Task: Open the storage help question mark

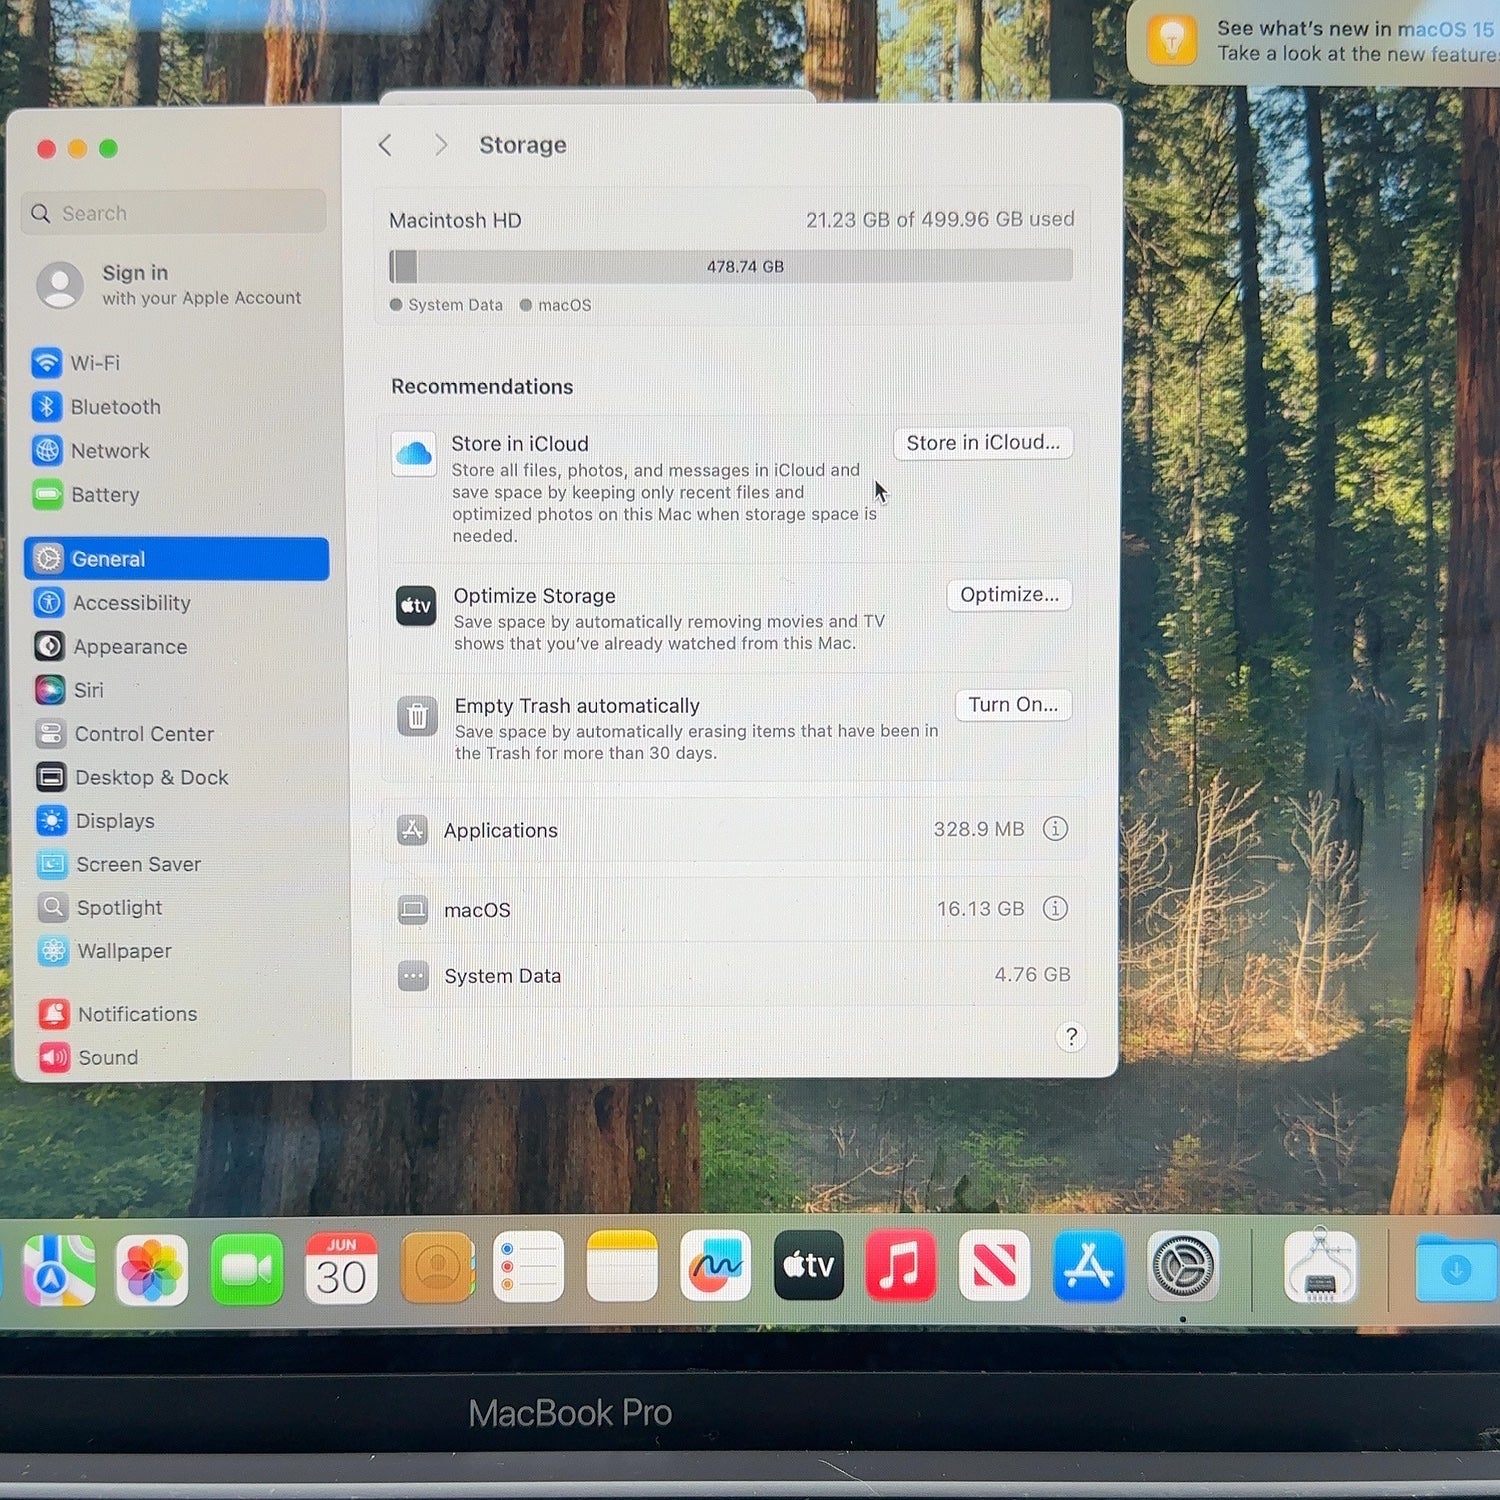Action: pos(1071,1036)
